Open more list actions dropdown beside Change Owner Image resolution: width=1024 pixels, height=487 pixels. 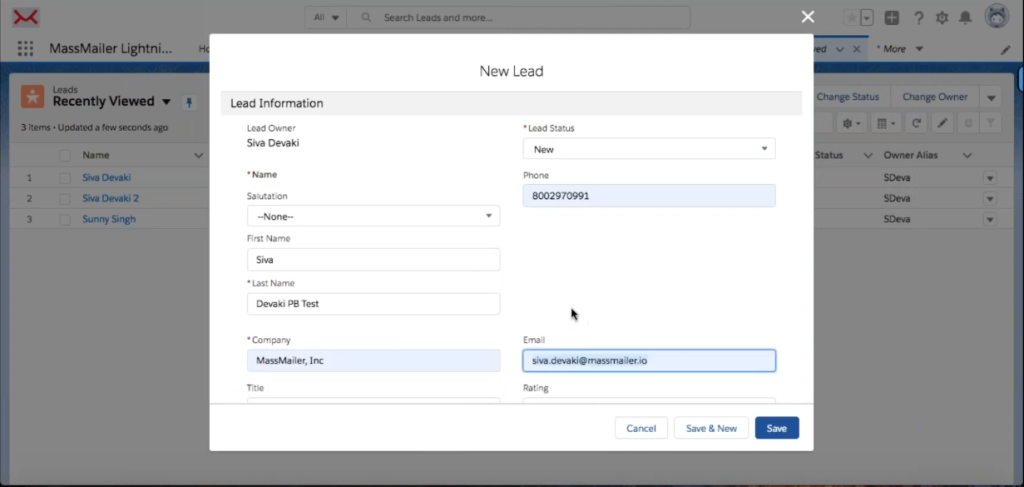pyautogui.click(x=991, y=97)
